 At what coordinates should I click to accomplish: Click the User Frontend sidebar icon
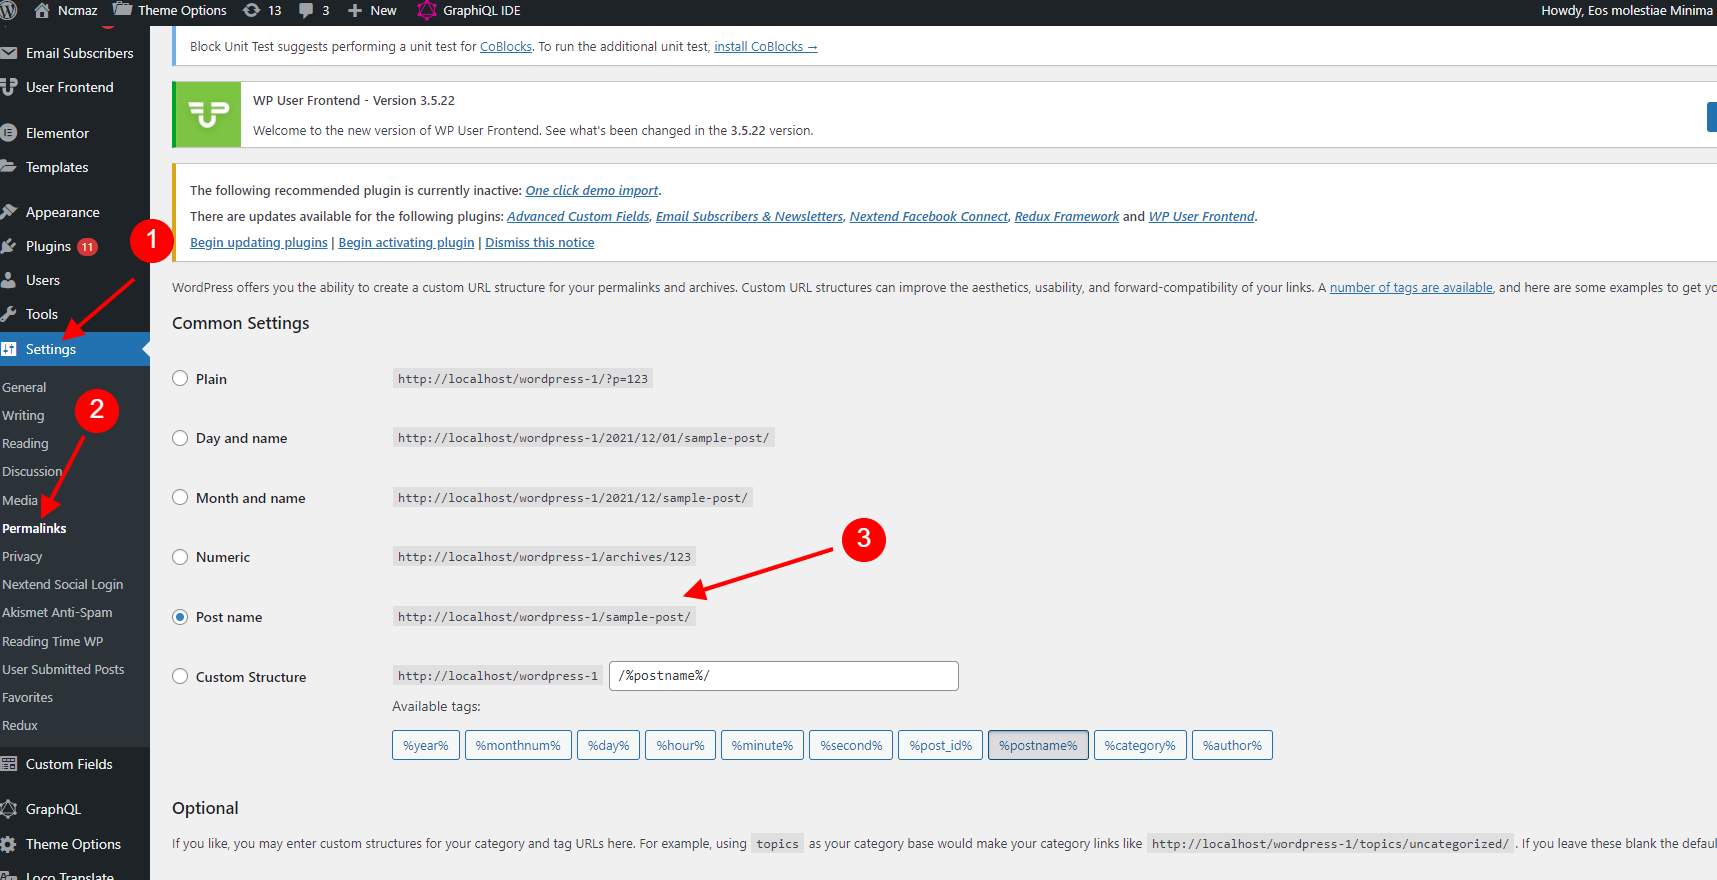click(x=9, y=87)
